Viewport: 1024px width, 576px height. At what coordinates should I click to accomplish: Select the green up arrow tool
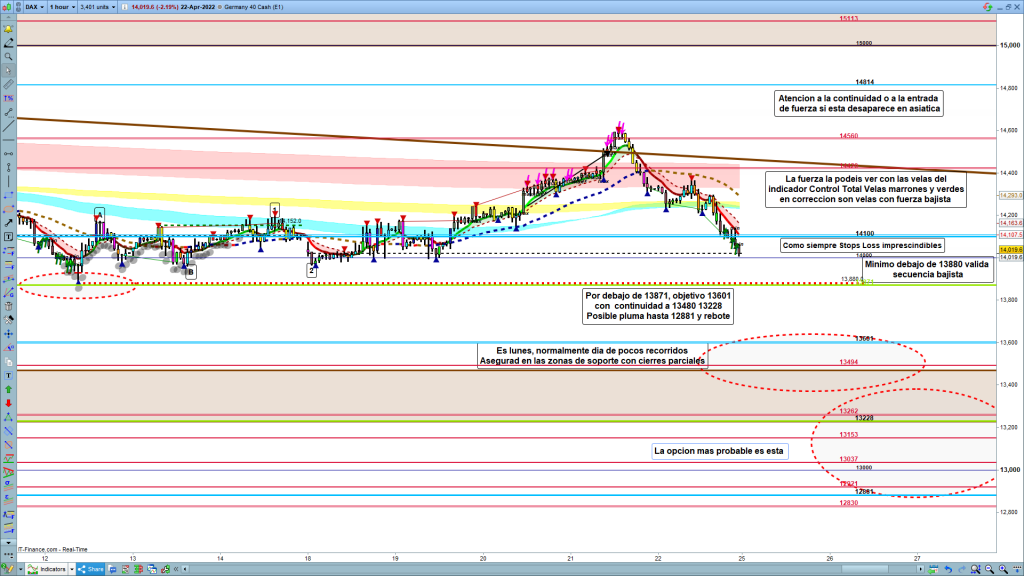8,388
